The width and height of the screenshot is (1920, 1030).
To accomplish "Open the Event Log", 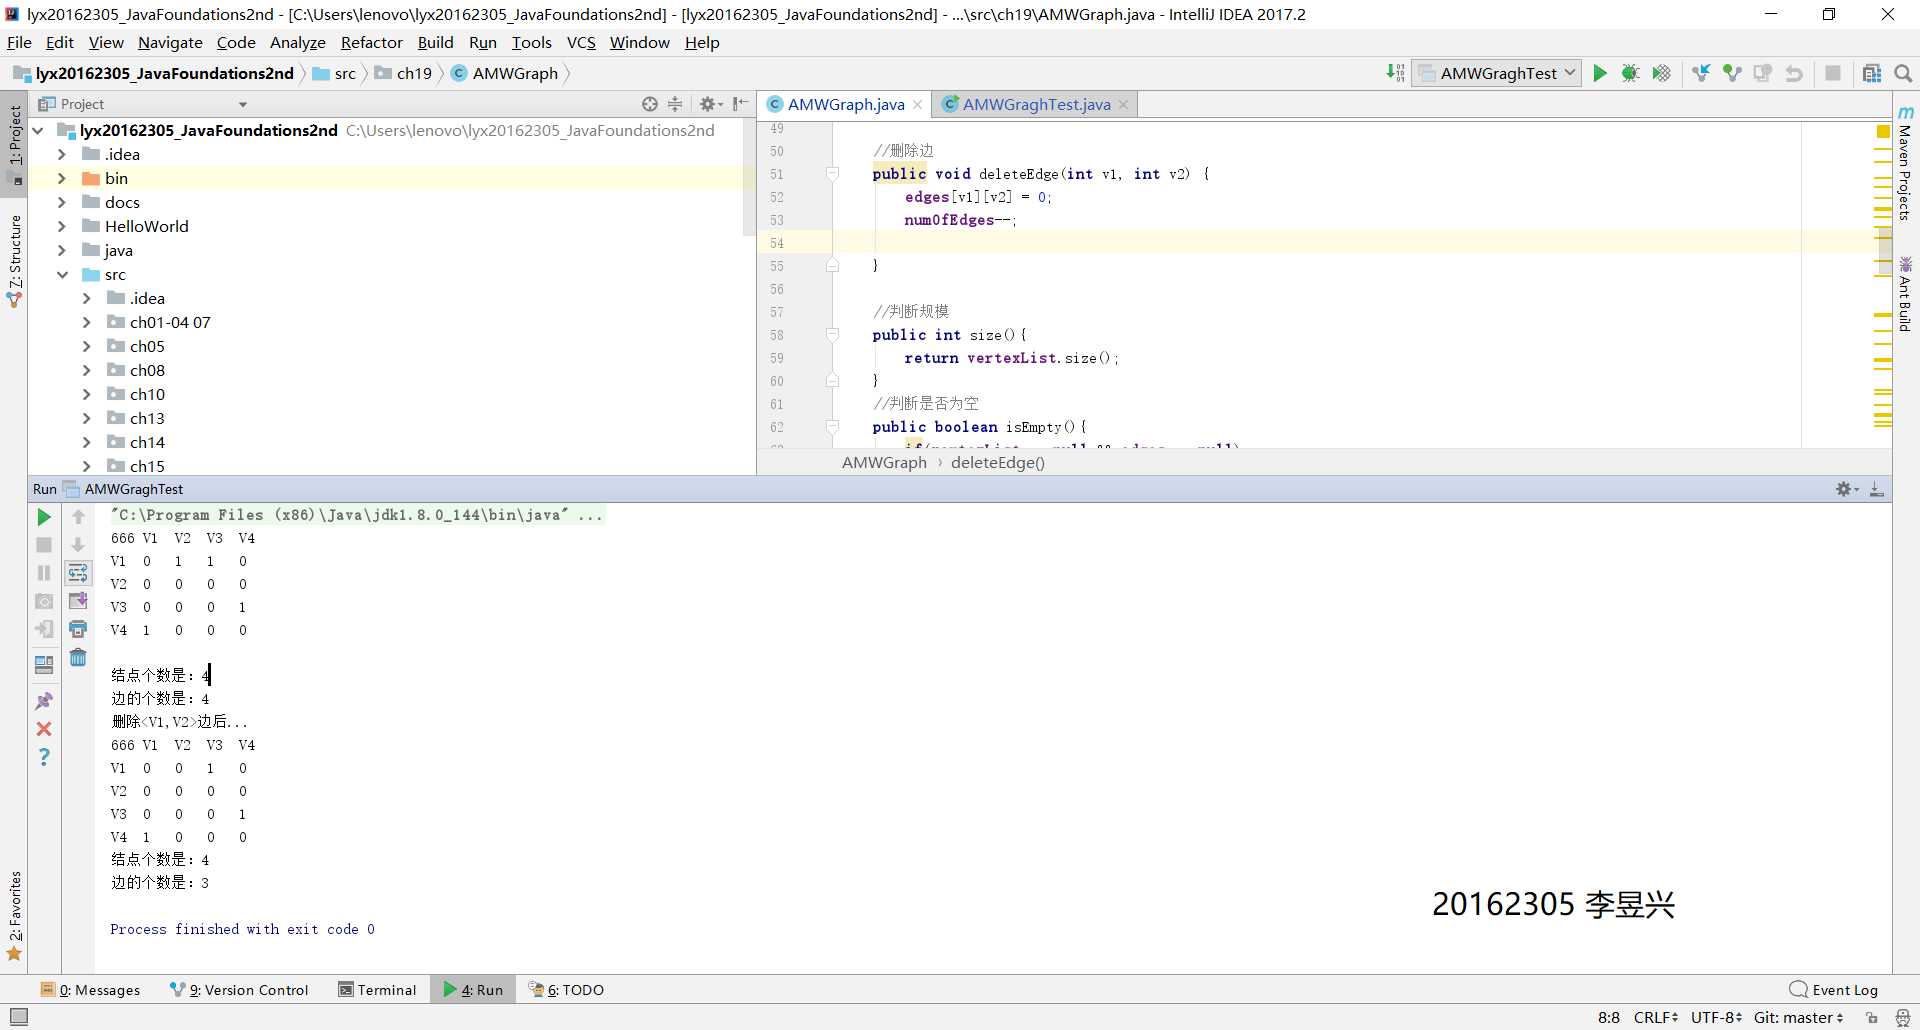I will [1834, 990].
